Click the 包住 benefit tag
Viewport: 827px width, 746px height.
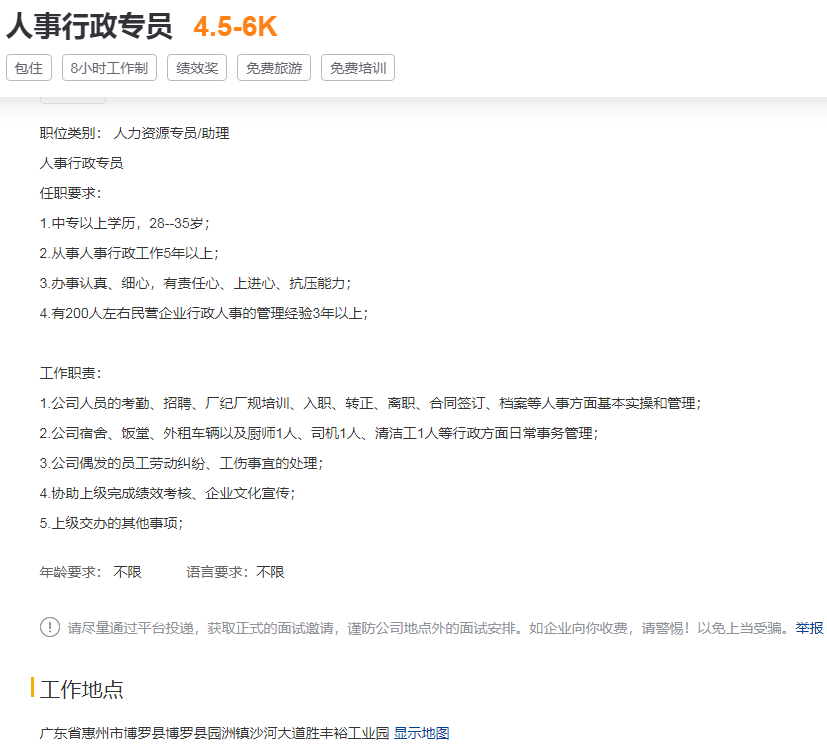tap(29, 68)
